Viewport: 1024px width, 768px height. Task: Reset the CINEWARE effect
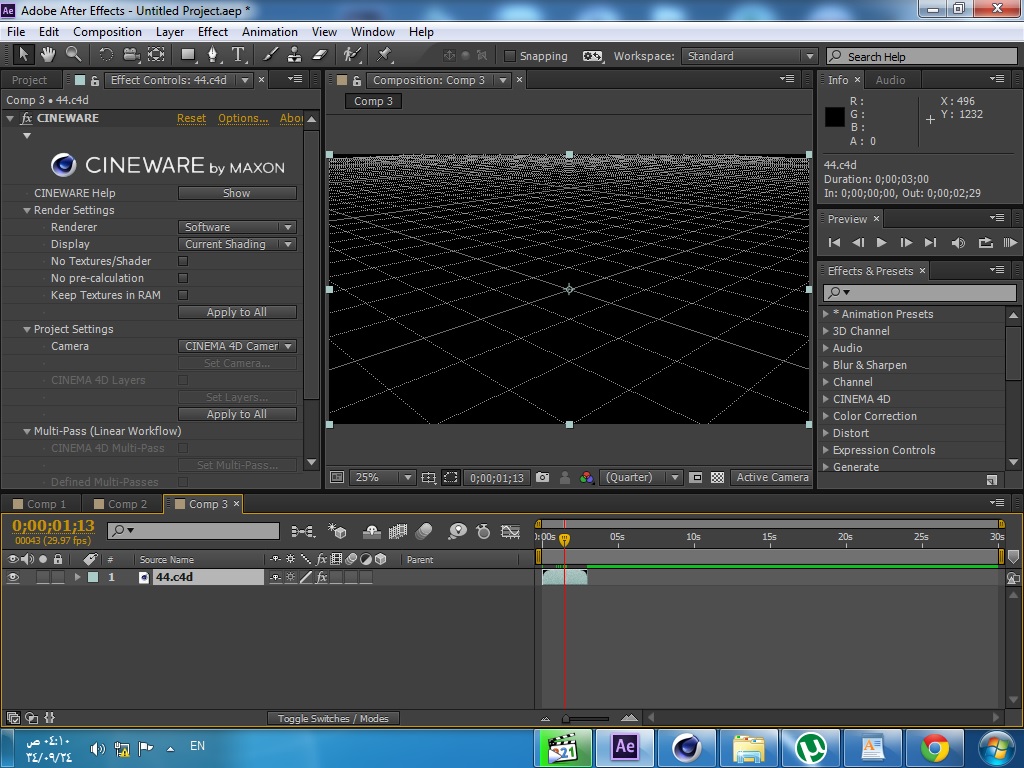click(191, 118)
